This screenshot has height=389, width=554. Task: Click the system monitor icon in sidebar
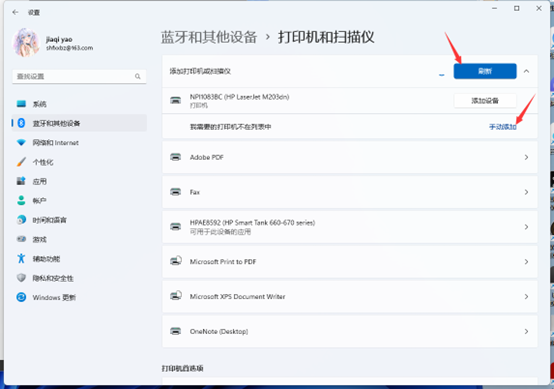[x=21, y=104]
